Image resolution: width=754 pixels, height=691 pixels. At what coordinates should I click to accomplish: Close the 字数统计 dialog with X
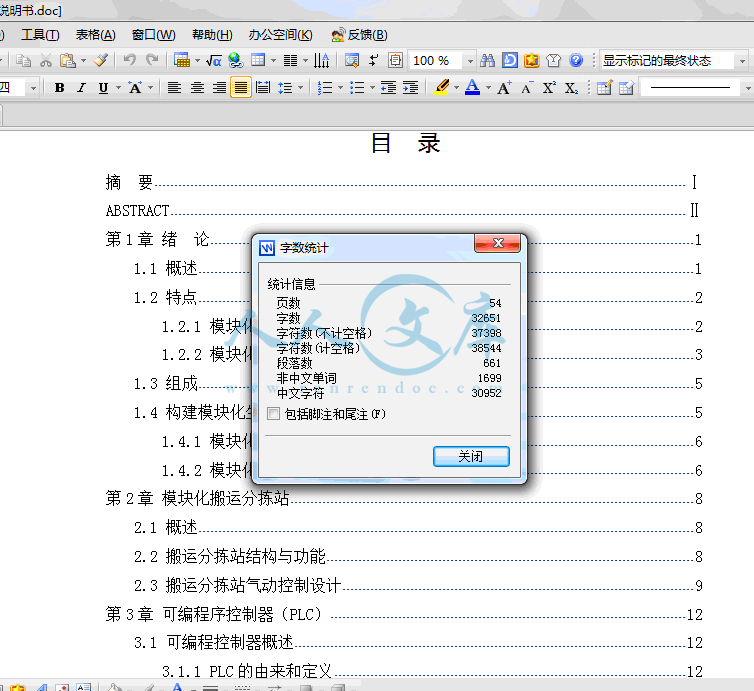point(498,243)
